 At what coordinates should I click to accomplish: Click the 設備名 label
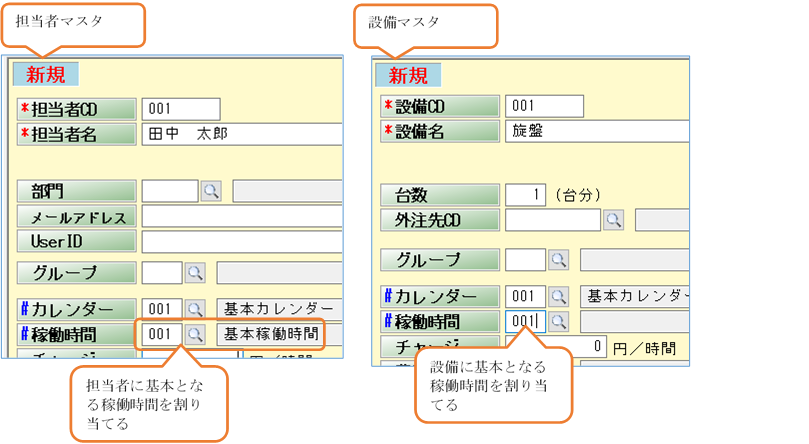[440, 131]
